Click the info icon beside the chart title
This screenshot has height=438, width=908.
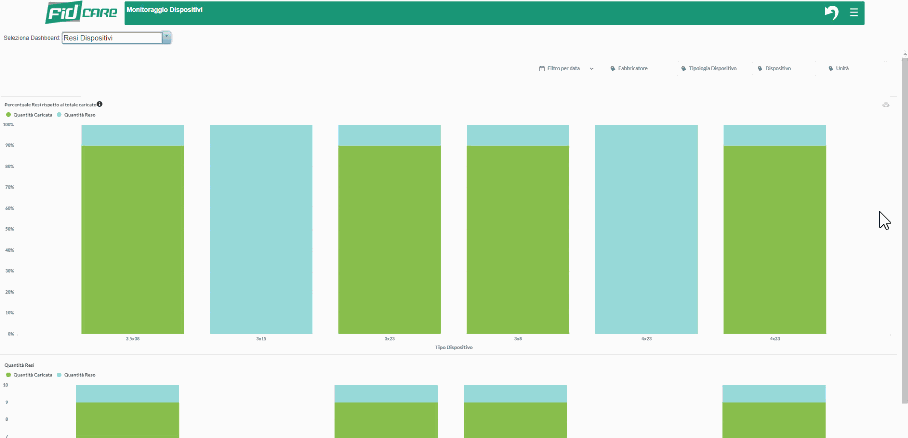pos(100,104)
